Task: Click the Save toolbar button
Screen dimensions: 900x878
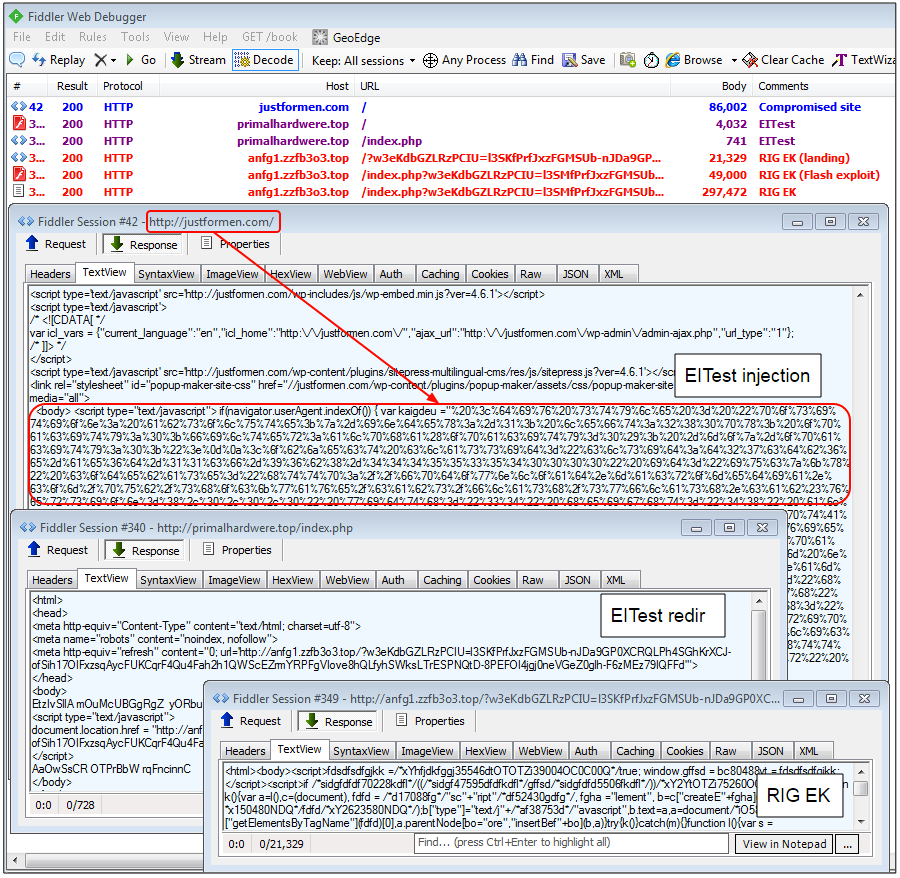Action: [x=584, y=60]
